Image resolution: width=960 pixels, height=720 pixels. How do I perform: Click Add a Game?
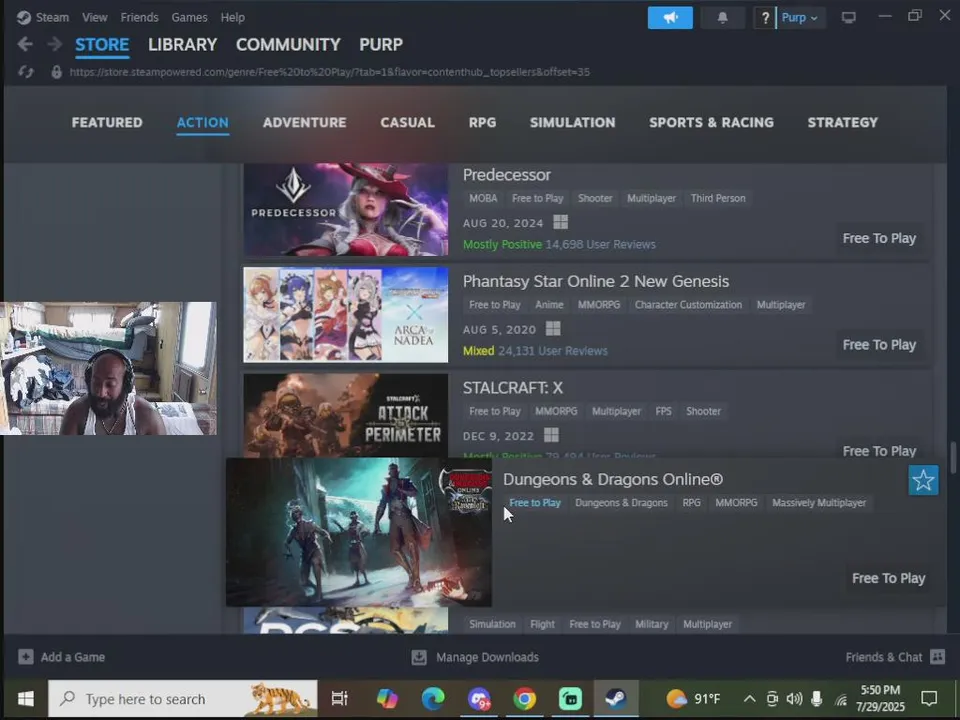61,657
